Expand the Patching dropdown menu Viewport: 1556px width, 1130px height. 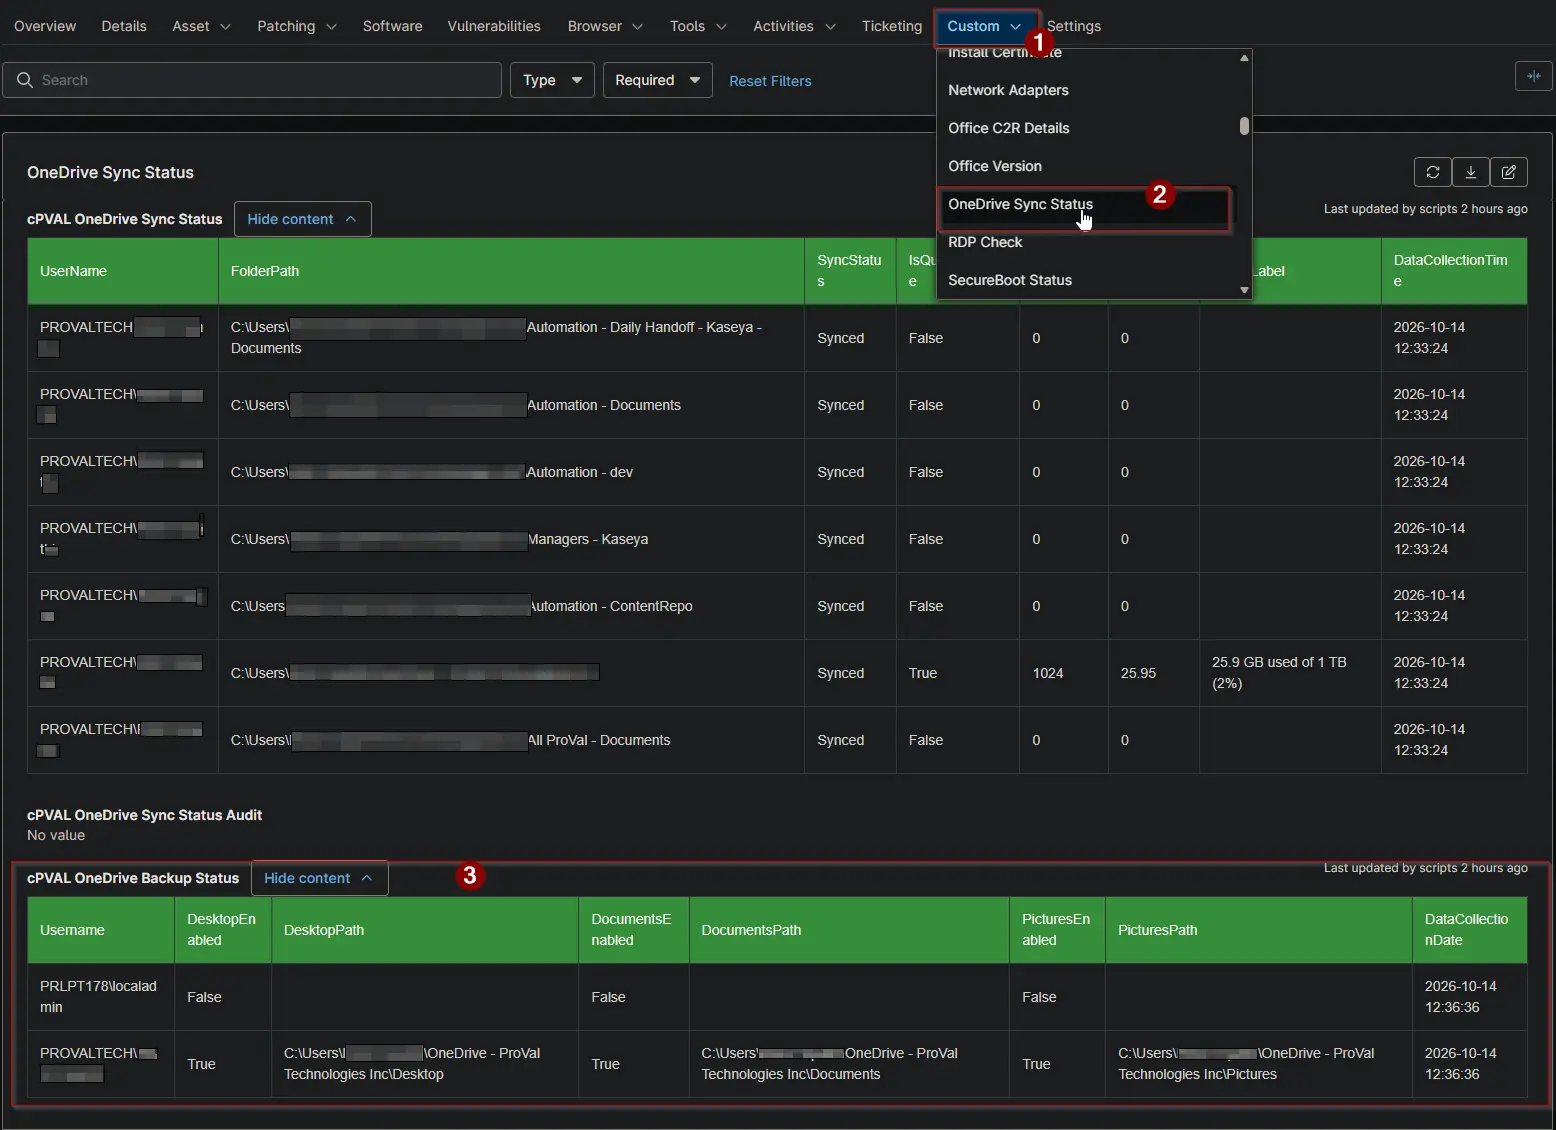point(296,26)
